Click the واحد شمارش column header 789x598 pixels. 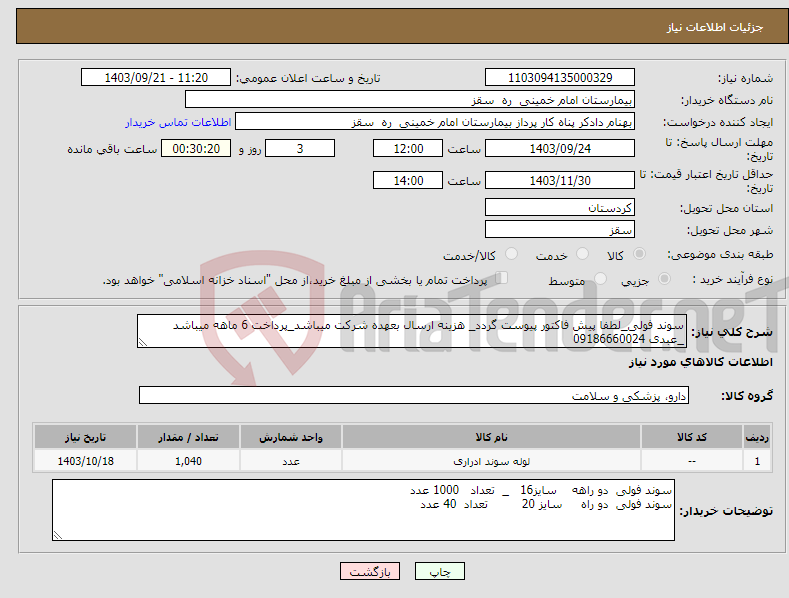291,437
